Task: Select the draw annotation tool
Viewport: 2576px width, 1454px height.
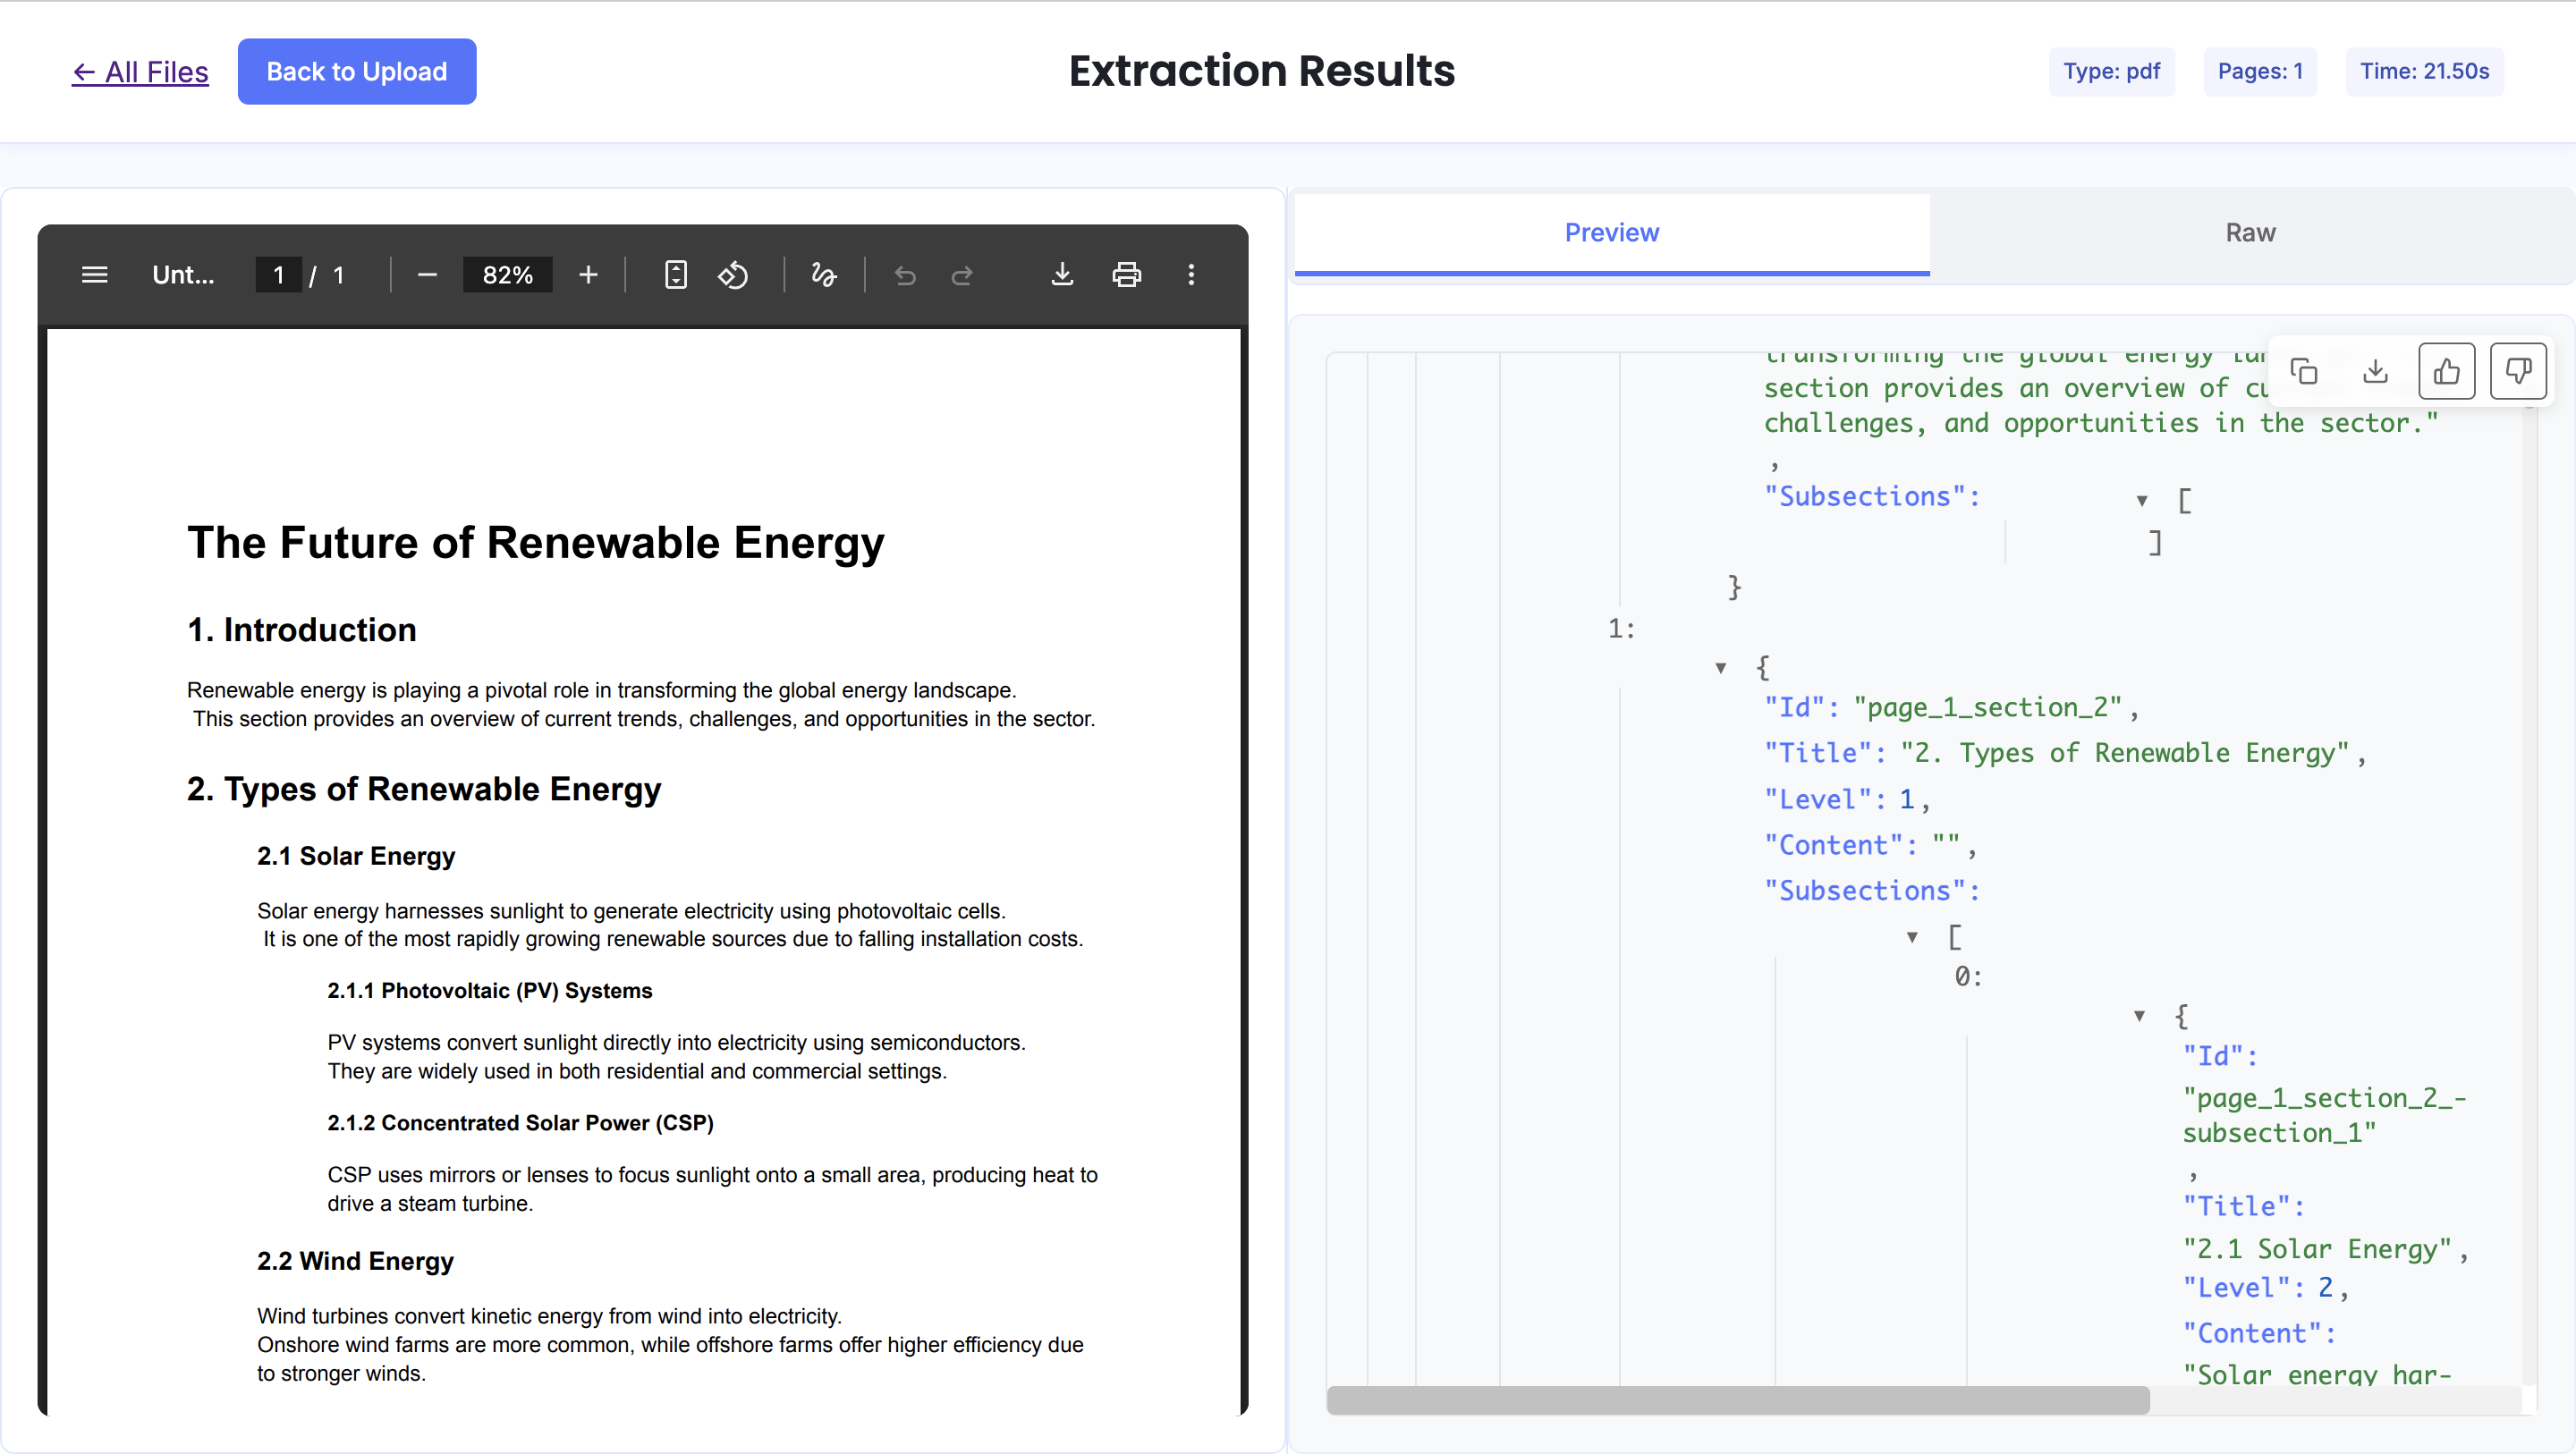Action: 823,275
